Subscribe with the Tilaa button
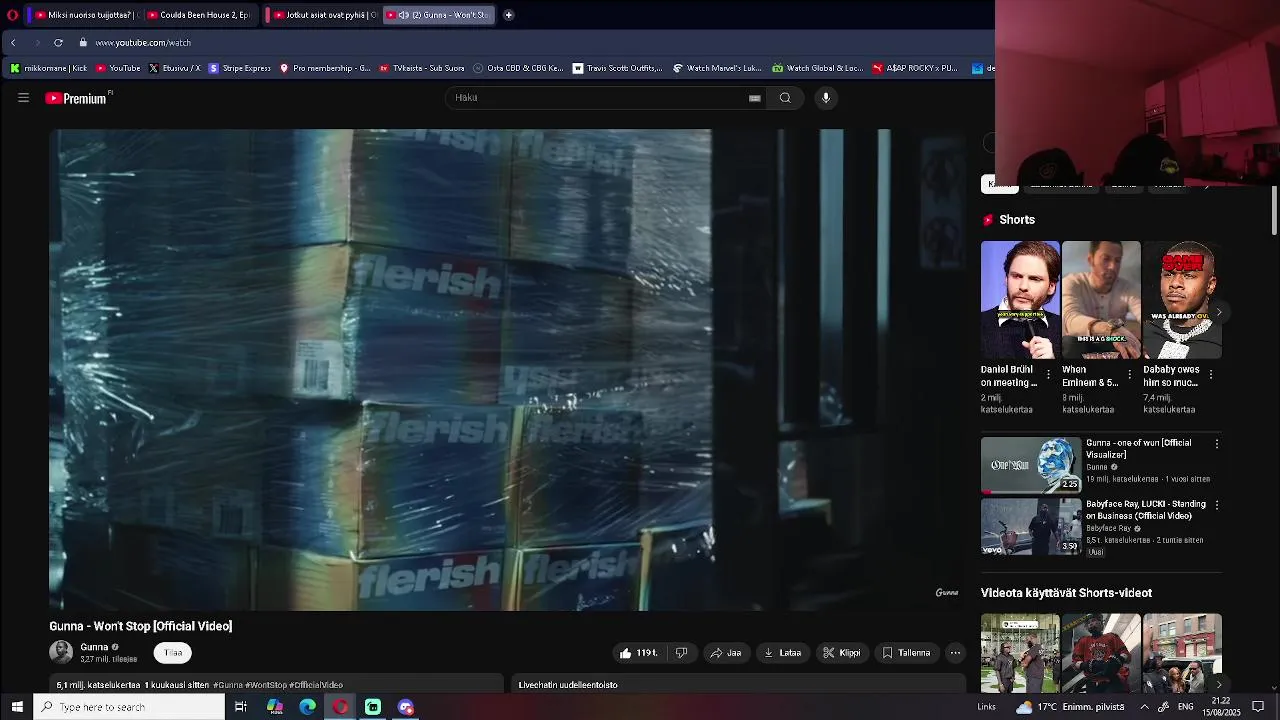Screen dimensions: 1280x720 173,653
